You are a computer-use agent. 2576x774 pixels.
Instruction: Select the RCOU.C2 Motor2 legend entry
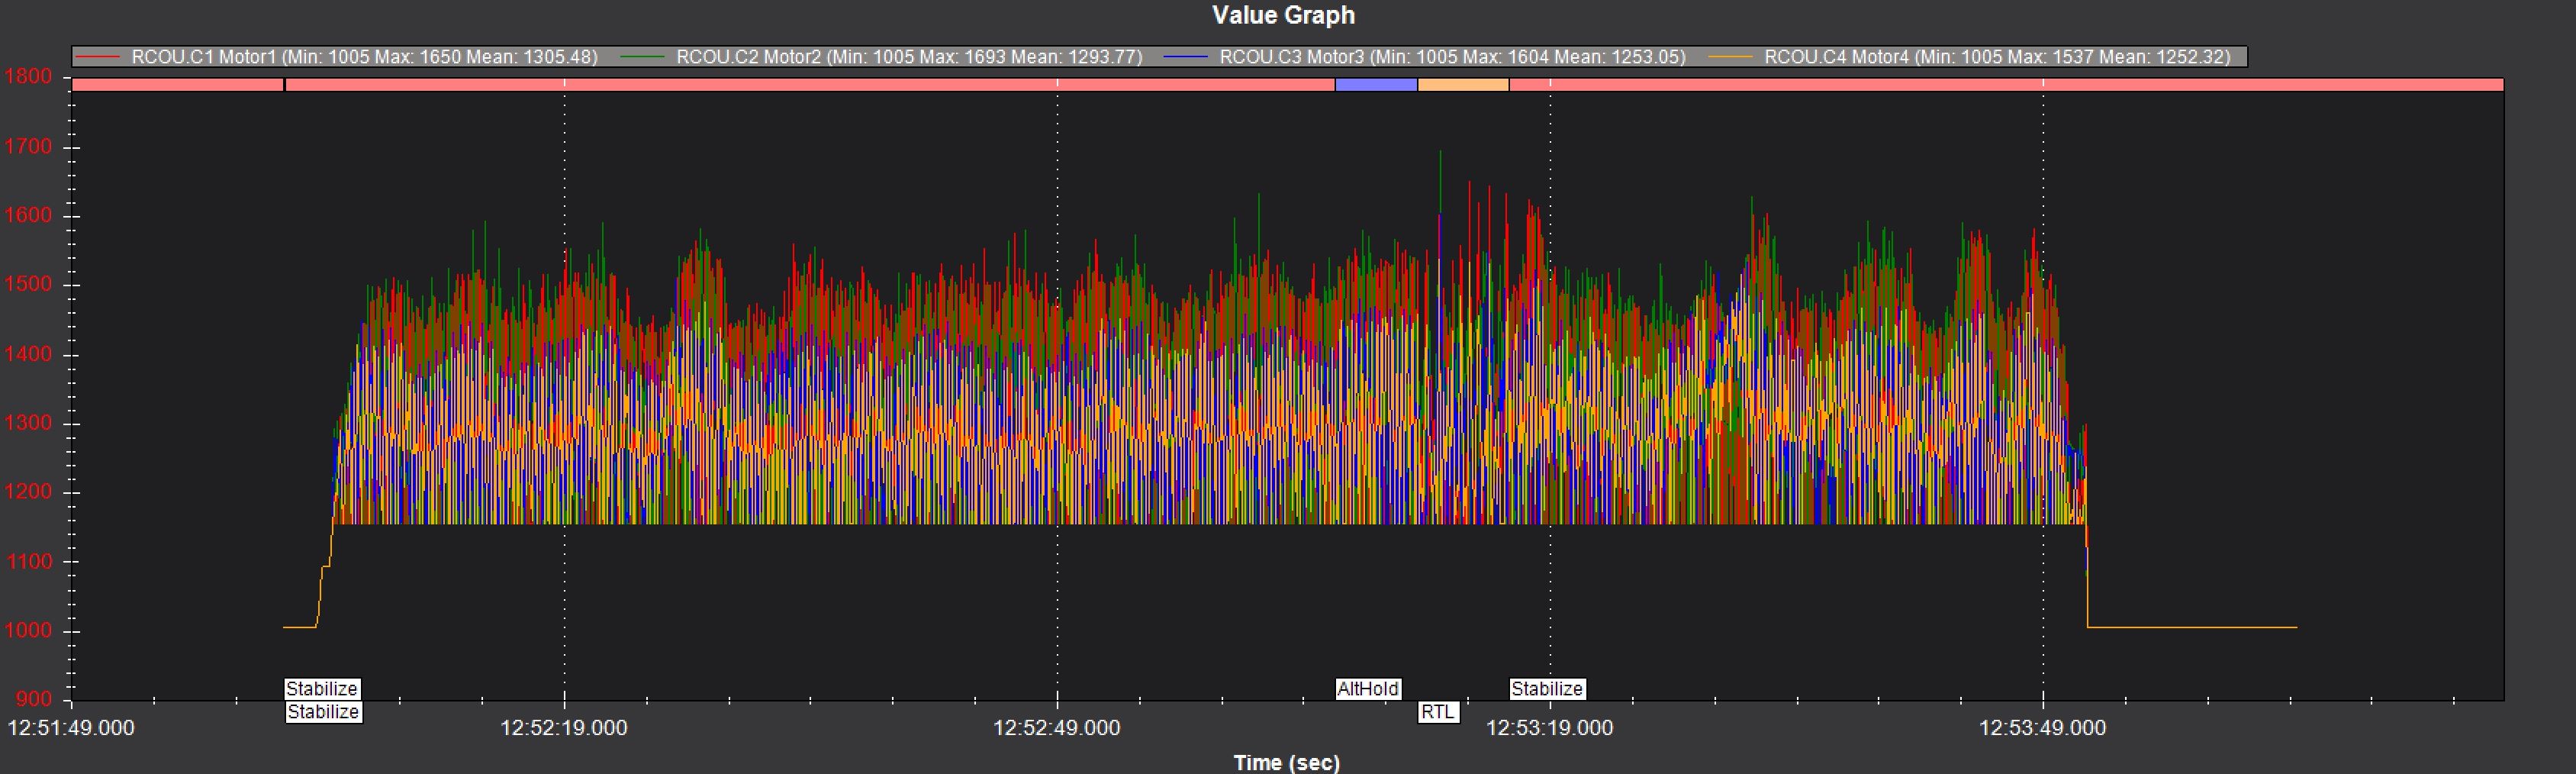882,57
